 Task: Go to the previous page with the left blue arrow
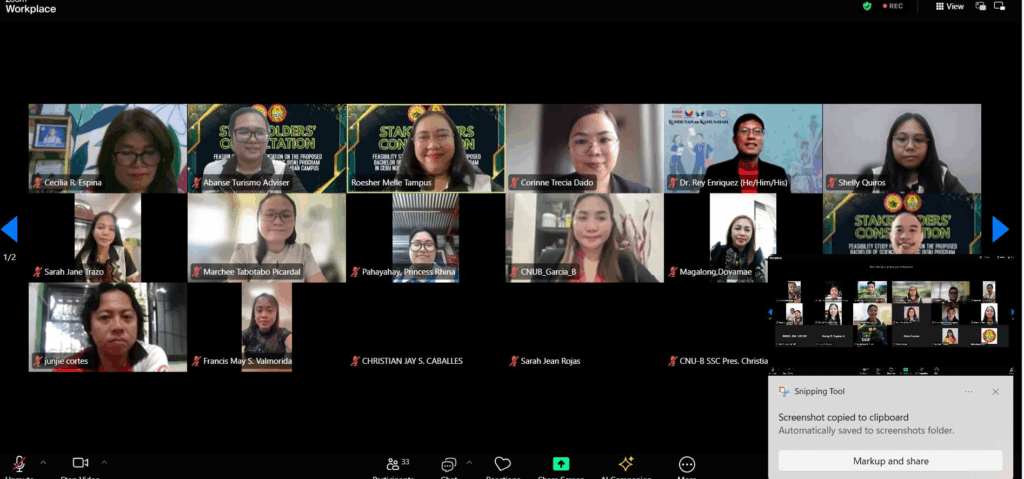point(9,229)
